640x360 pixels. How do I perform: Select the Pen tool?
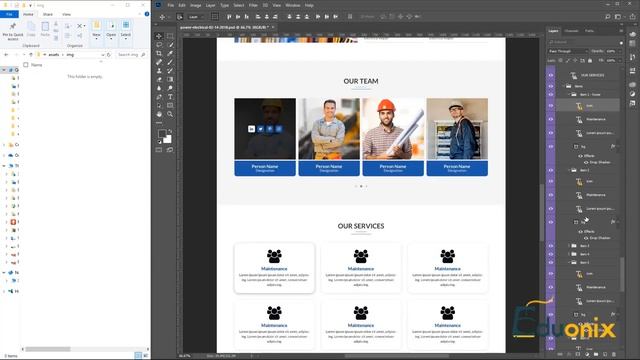pyautogui.click(x=159, y=97)
